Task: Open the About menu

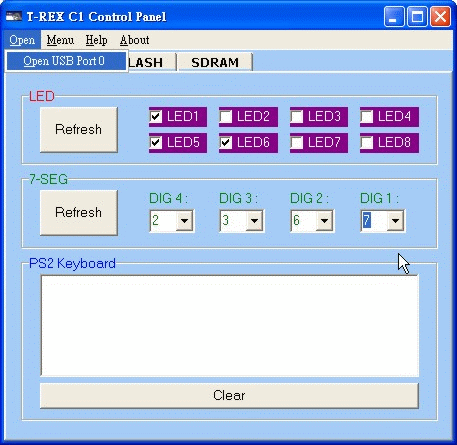Action: point(134,40)
